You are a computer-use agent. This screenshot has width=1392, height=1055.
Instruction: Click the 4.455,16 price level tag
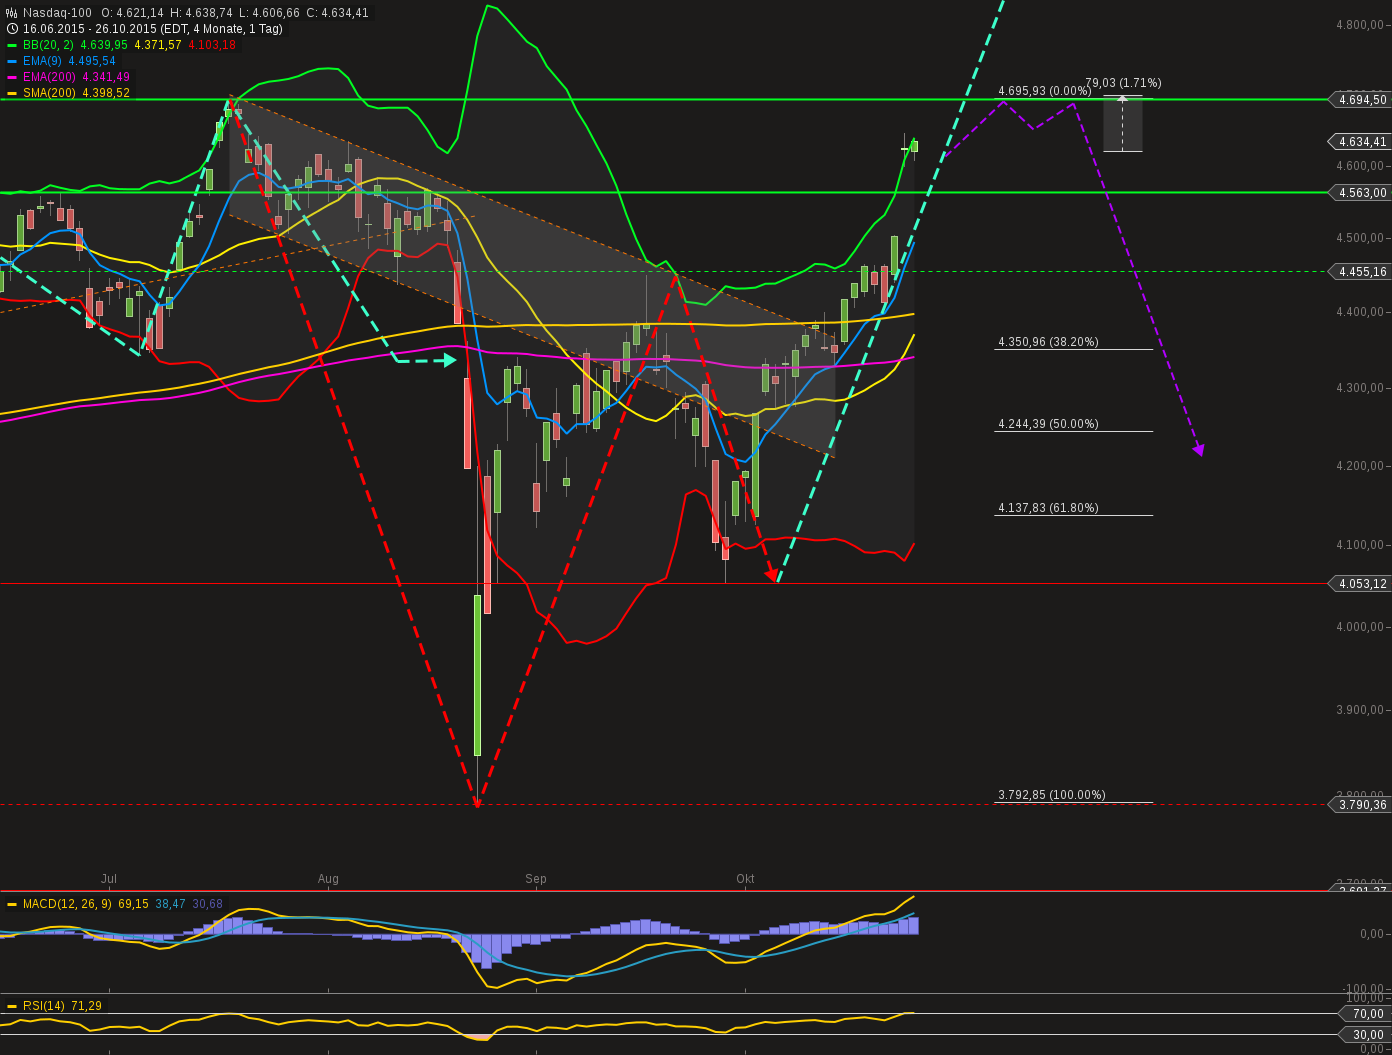(1360, 271)
